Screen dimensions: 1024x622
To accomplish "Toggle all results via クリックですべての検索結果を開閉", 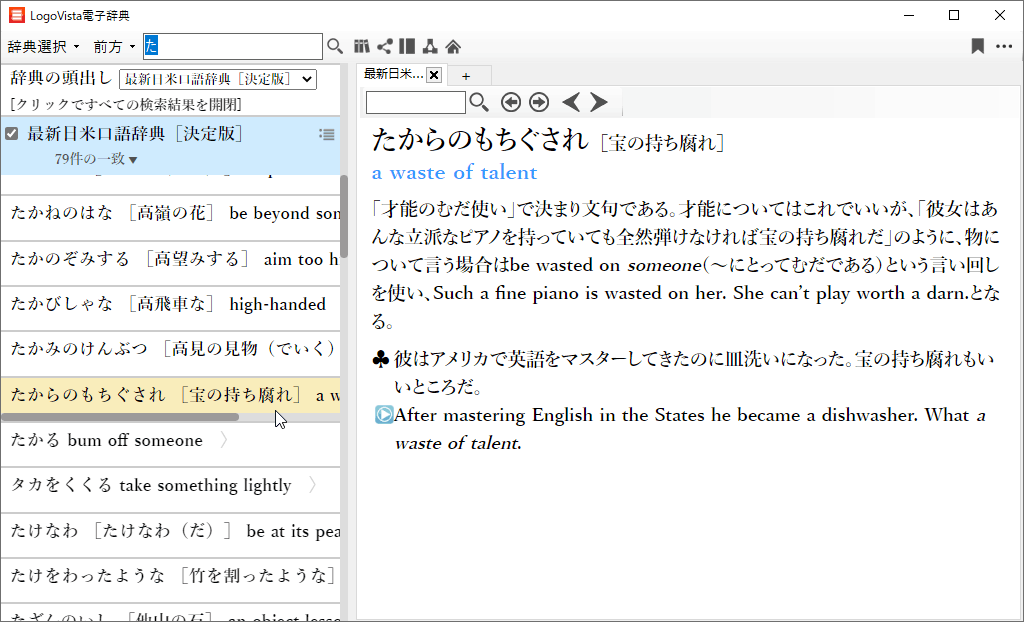I will pyautogui.click(x=124, y=104).
